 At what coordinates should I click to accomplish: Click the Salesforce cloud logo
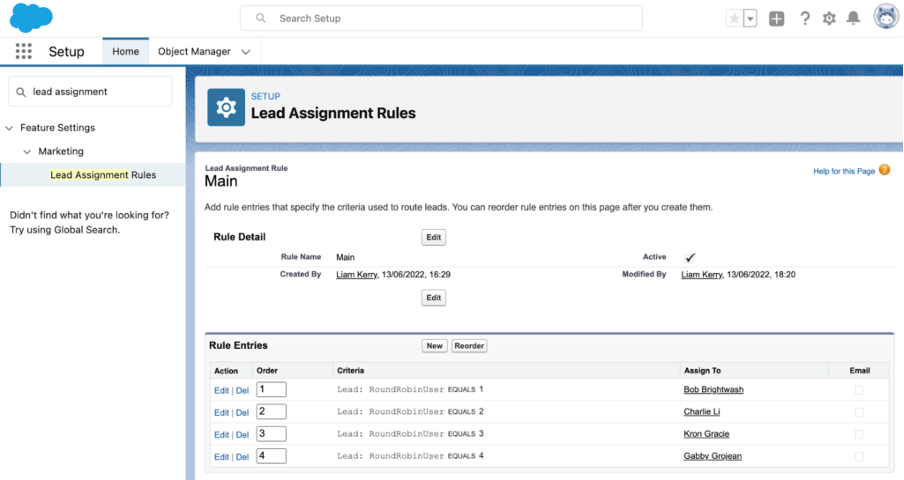[31, 17]
